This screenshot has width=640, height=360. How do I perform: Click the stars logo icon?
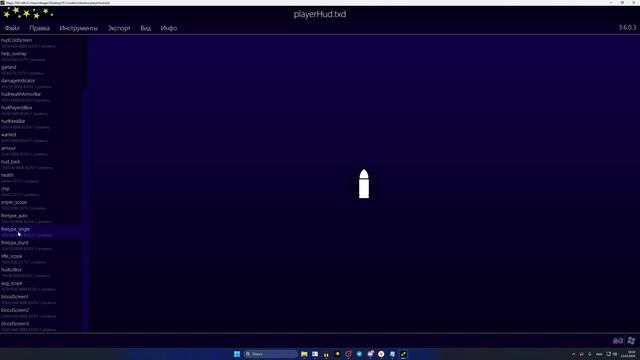point(28,13)
